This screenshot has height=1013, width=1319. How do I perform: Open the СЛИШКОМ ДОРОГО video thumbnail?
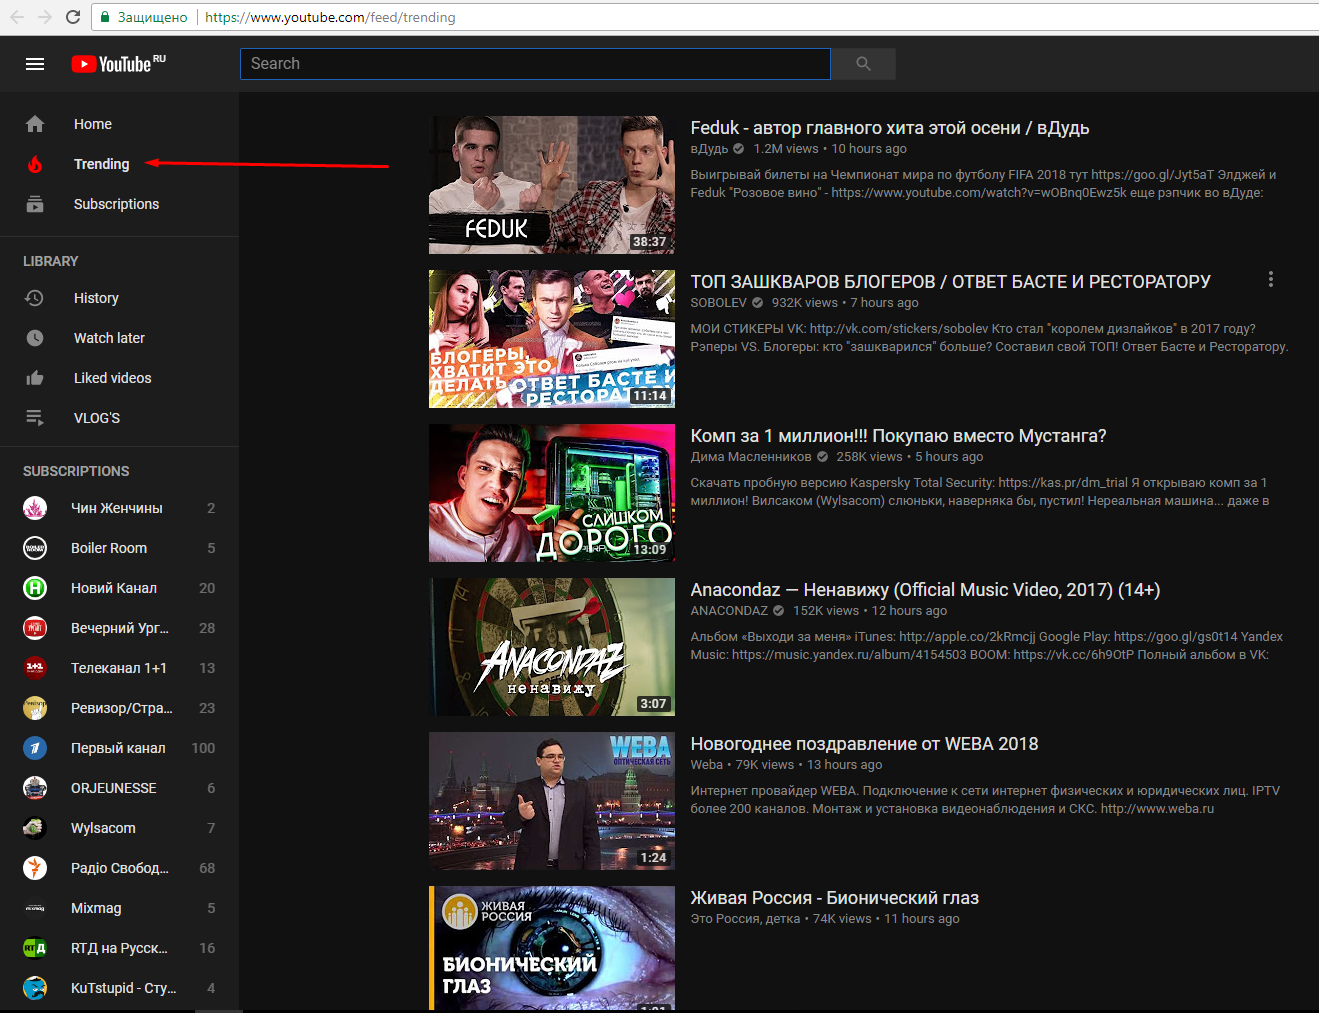tap(552, 493)
